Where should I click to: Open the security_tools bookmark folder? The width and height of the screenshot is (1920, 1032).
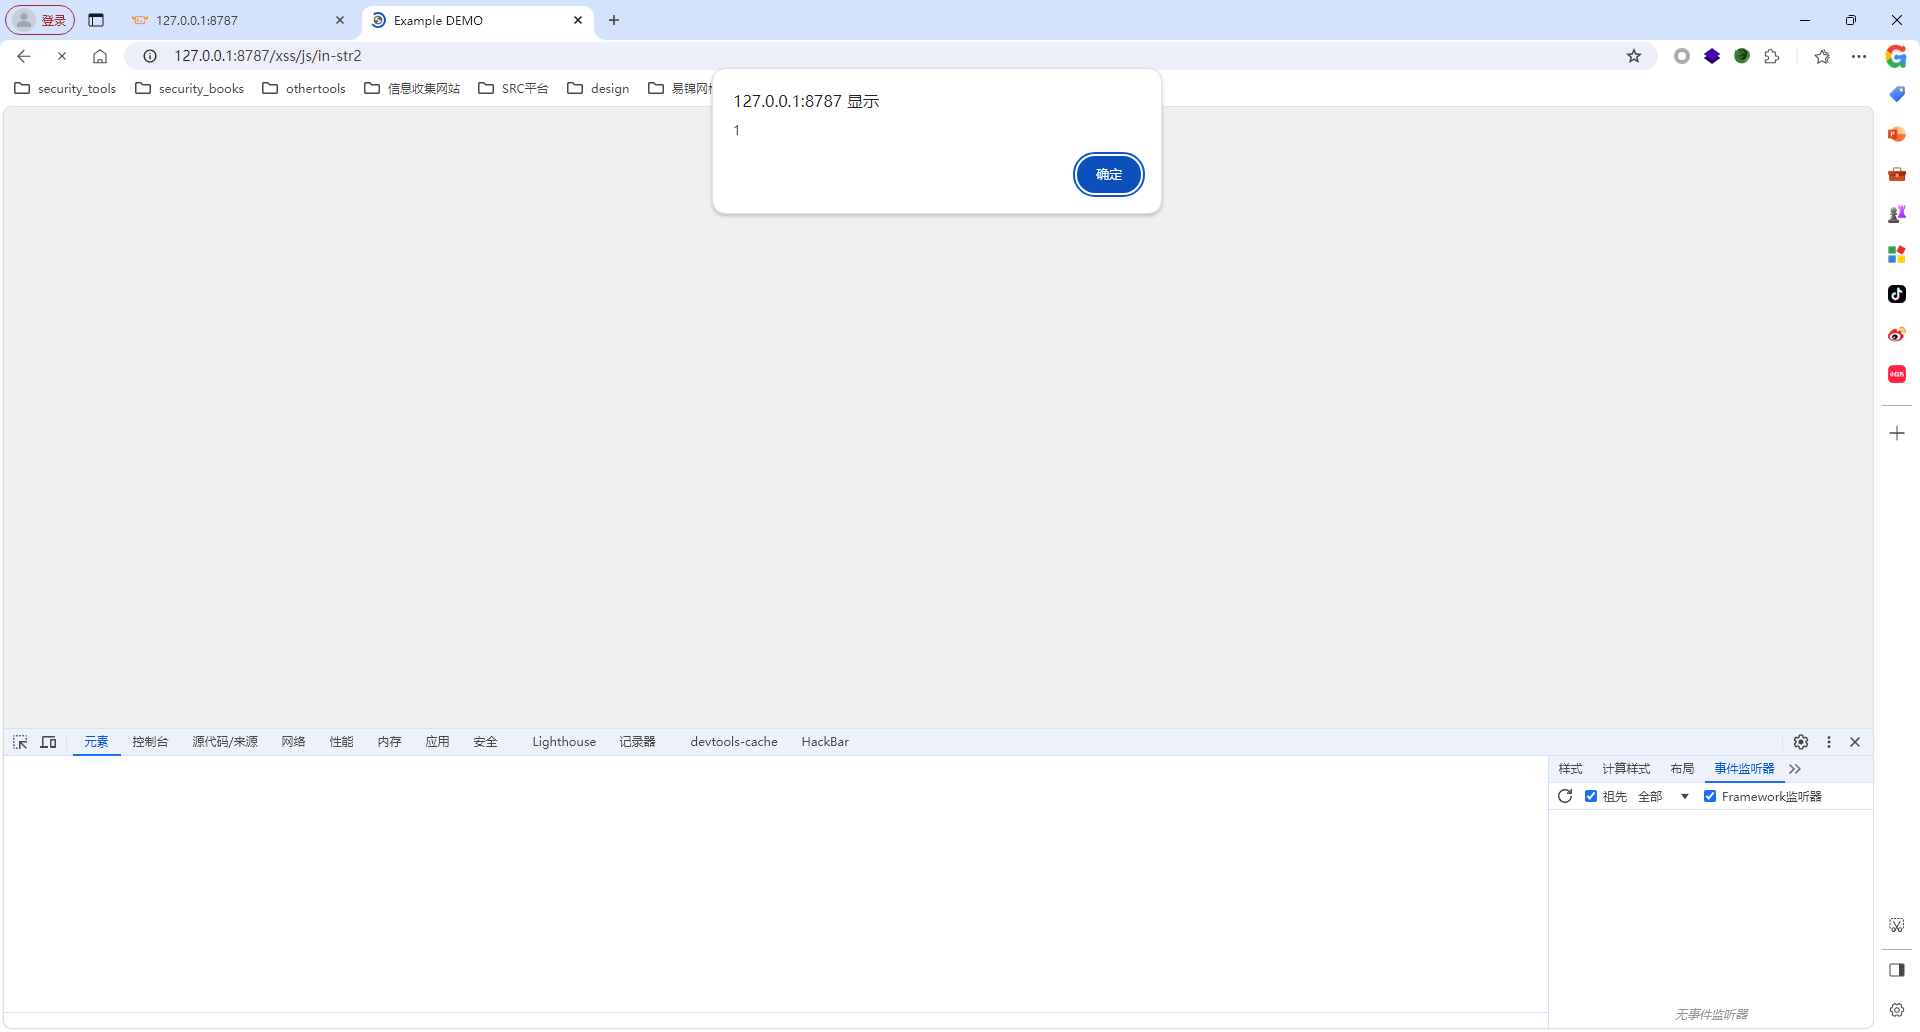pos(66,89)
